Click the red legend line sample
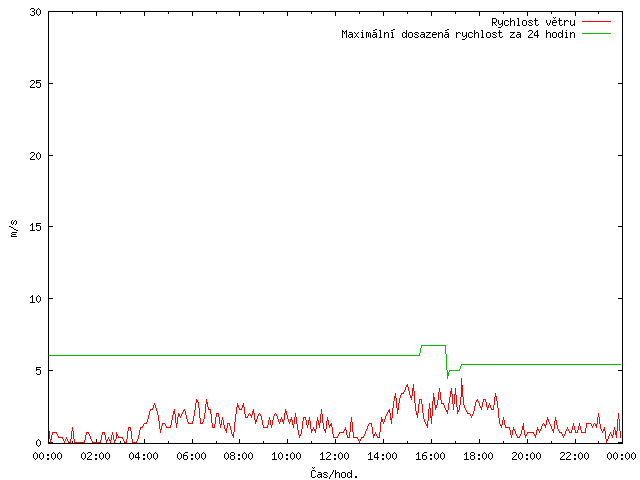This screenshot has width=640, height=480. 596,22
